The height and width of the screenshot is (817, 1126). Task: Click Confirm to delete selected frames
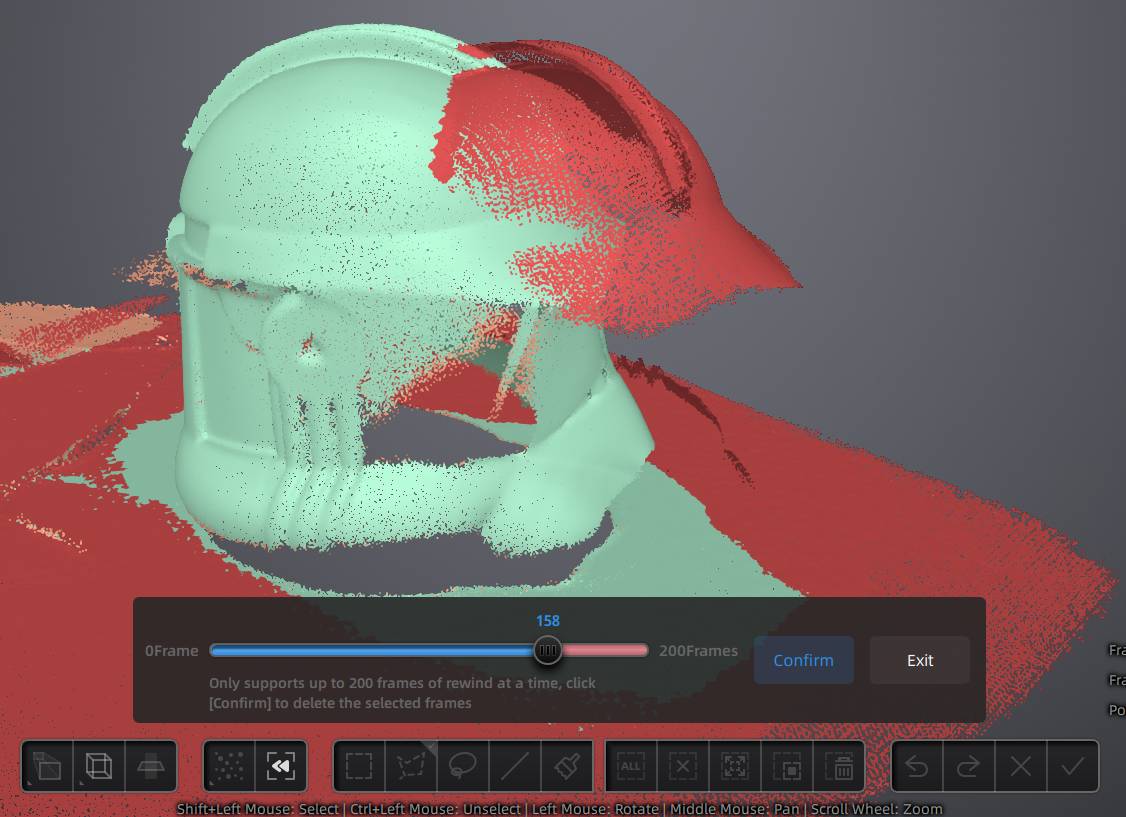pos(804,660)
